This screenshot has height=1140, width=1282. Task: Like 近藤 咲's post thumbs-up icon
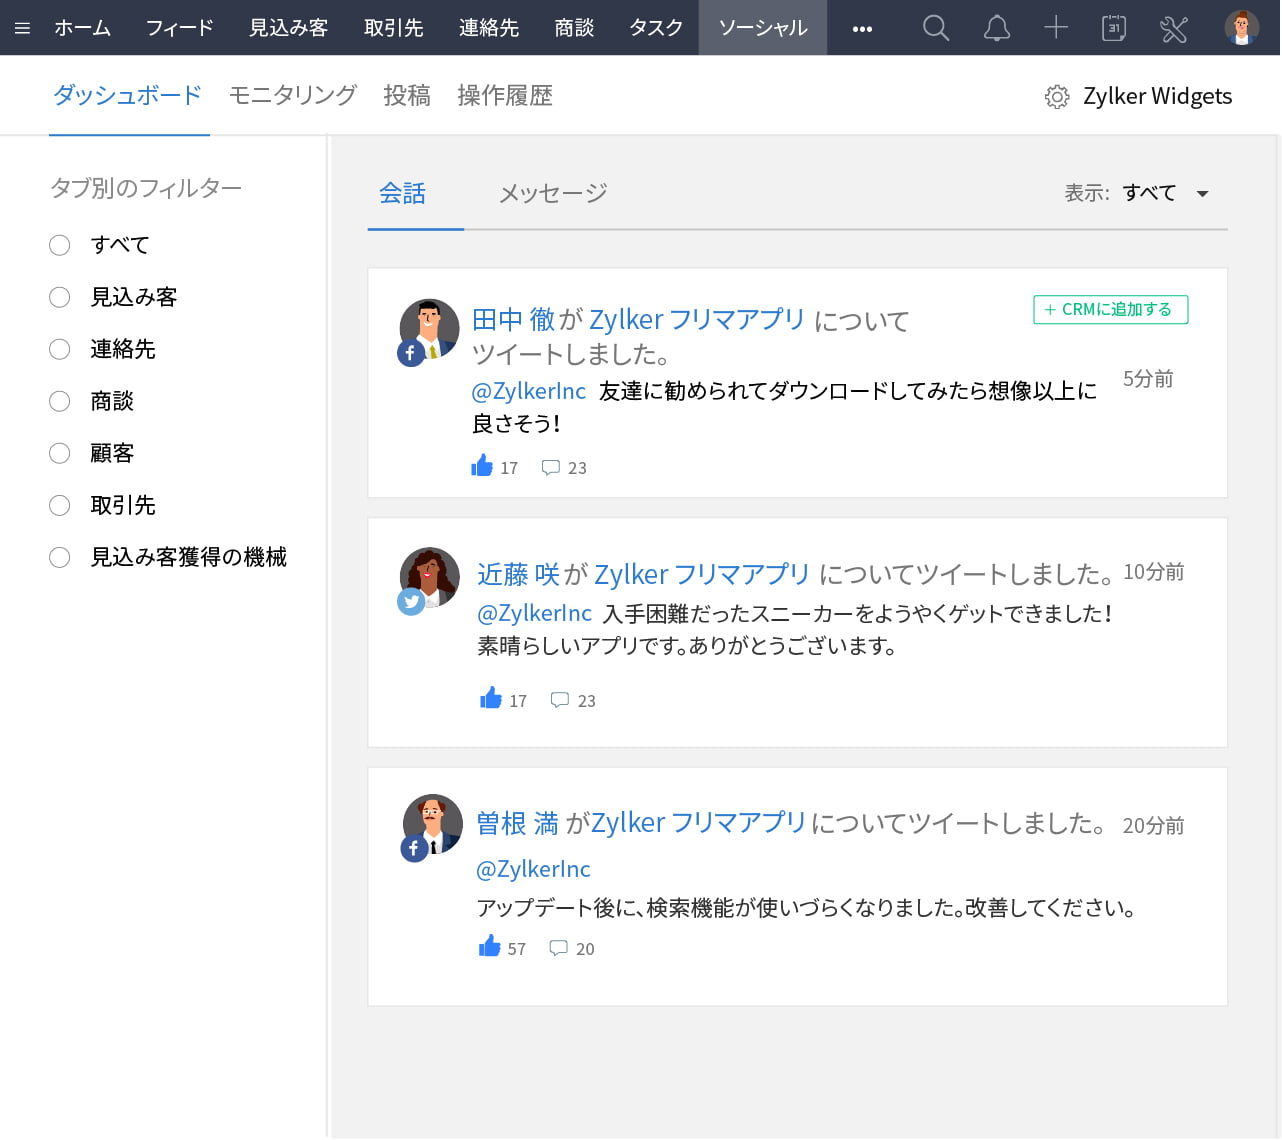click(x=491, y=698)
